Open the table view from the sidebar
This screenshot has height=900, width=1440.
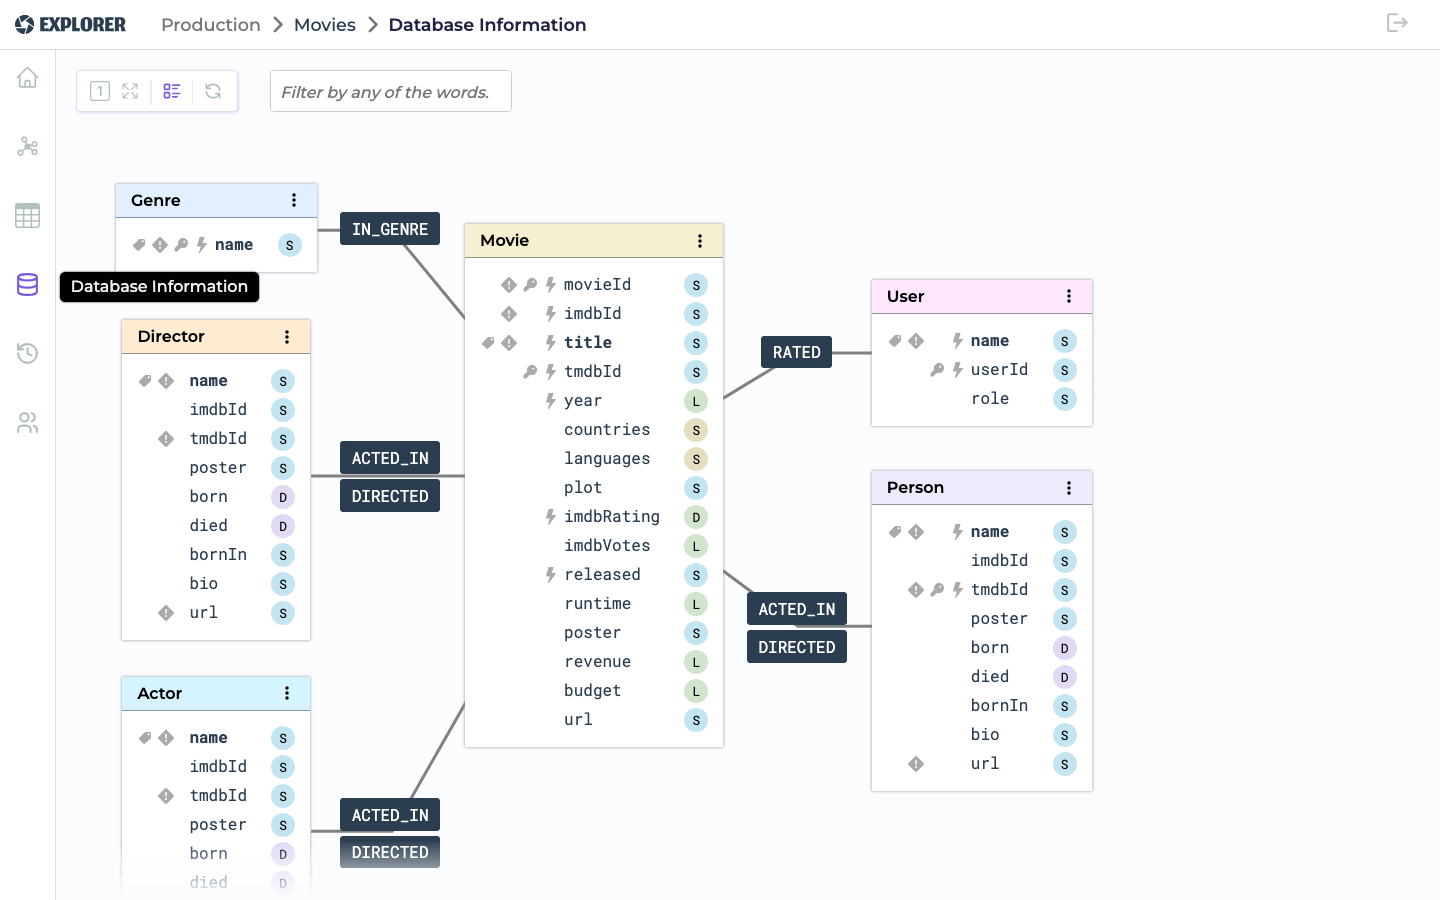click(x=27, y=216)
